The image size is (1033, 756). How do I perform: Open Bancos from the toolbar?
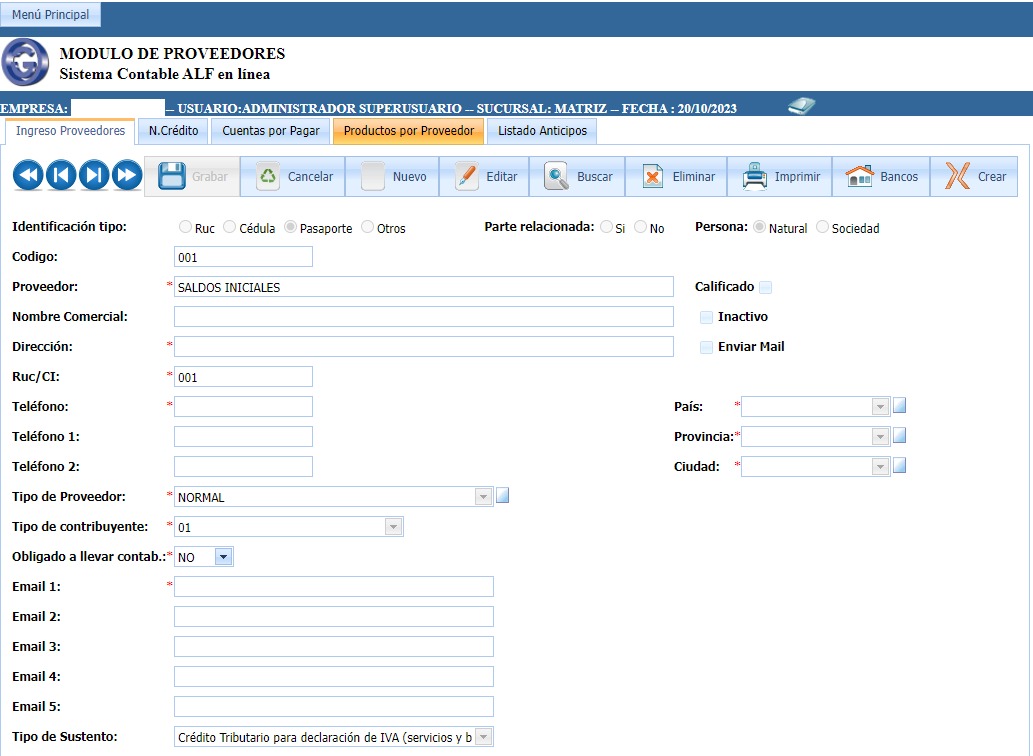tap(859, 177)
